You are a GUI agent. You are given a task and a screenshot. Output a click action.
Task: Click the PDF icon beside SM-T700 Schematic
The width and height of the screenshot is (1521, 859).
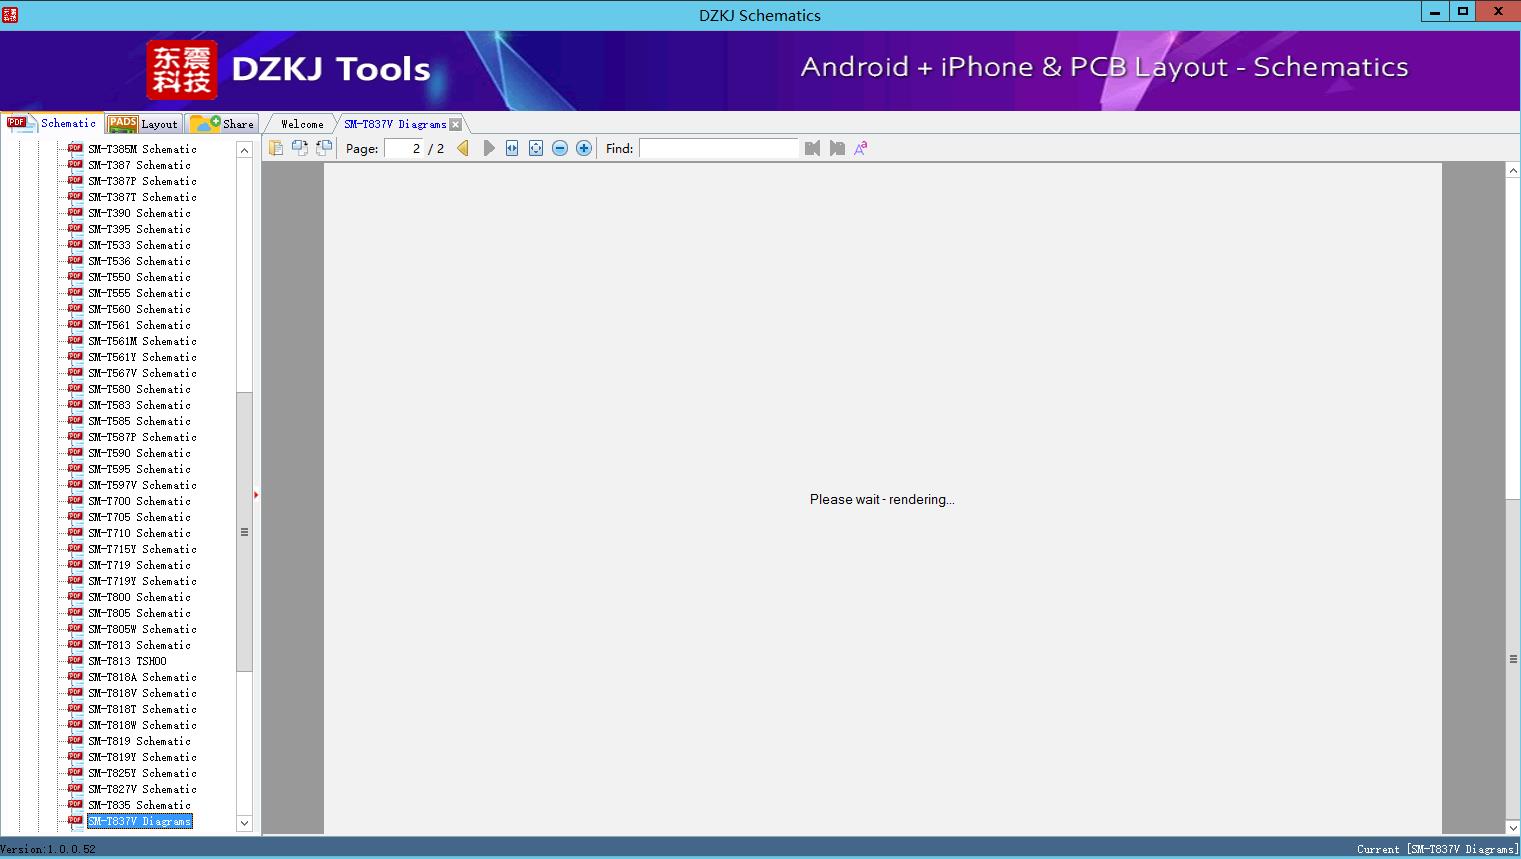(x=75, y=500)
